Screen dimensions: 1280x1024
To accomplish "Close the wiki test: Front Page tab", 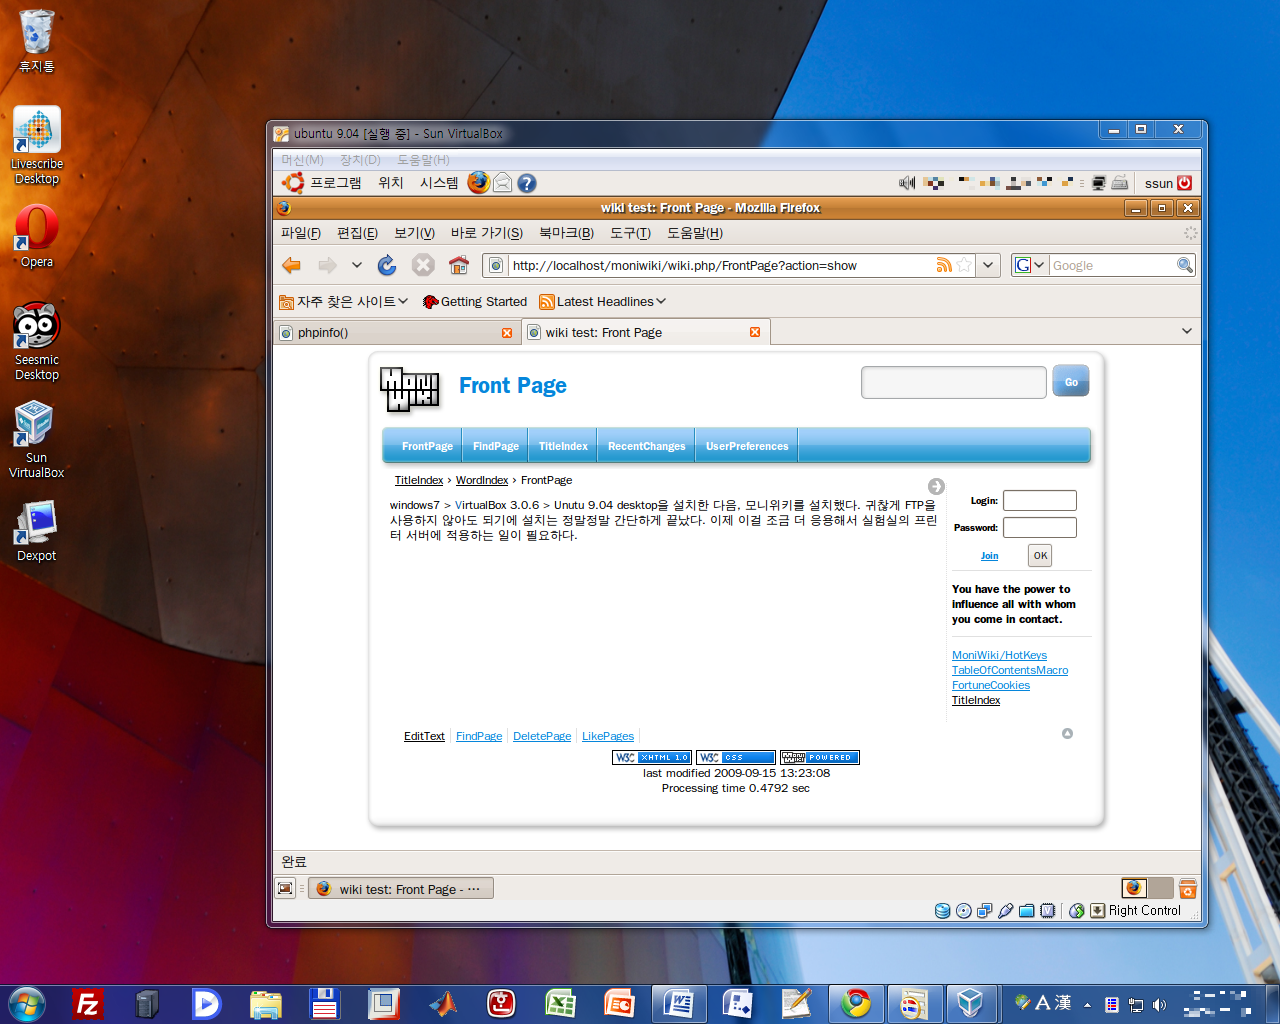I will click(755, 332).
